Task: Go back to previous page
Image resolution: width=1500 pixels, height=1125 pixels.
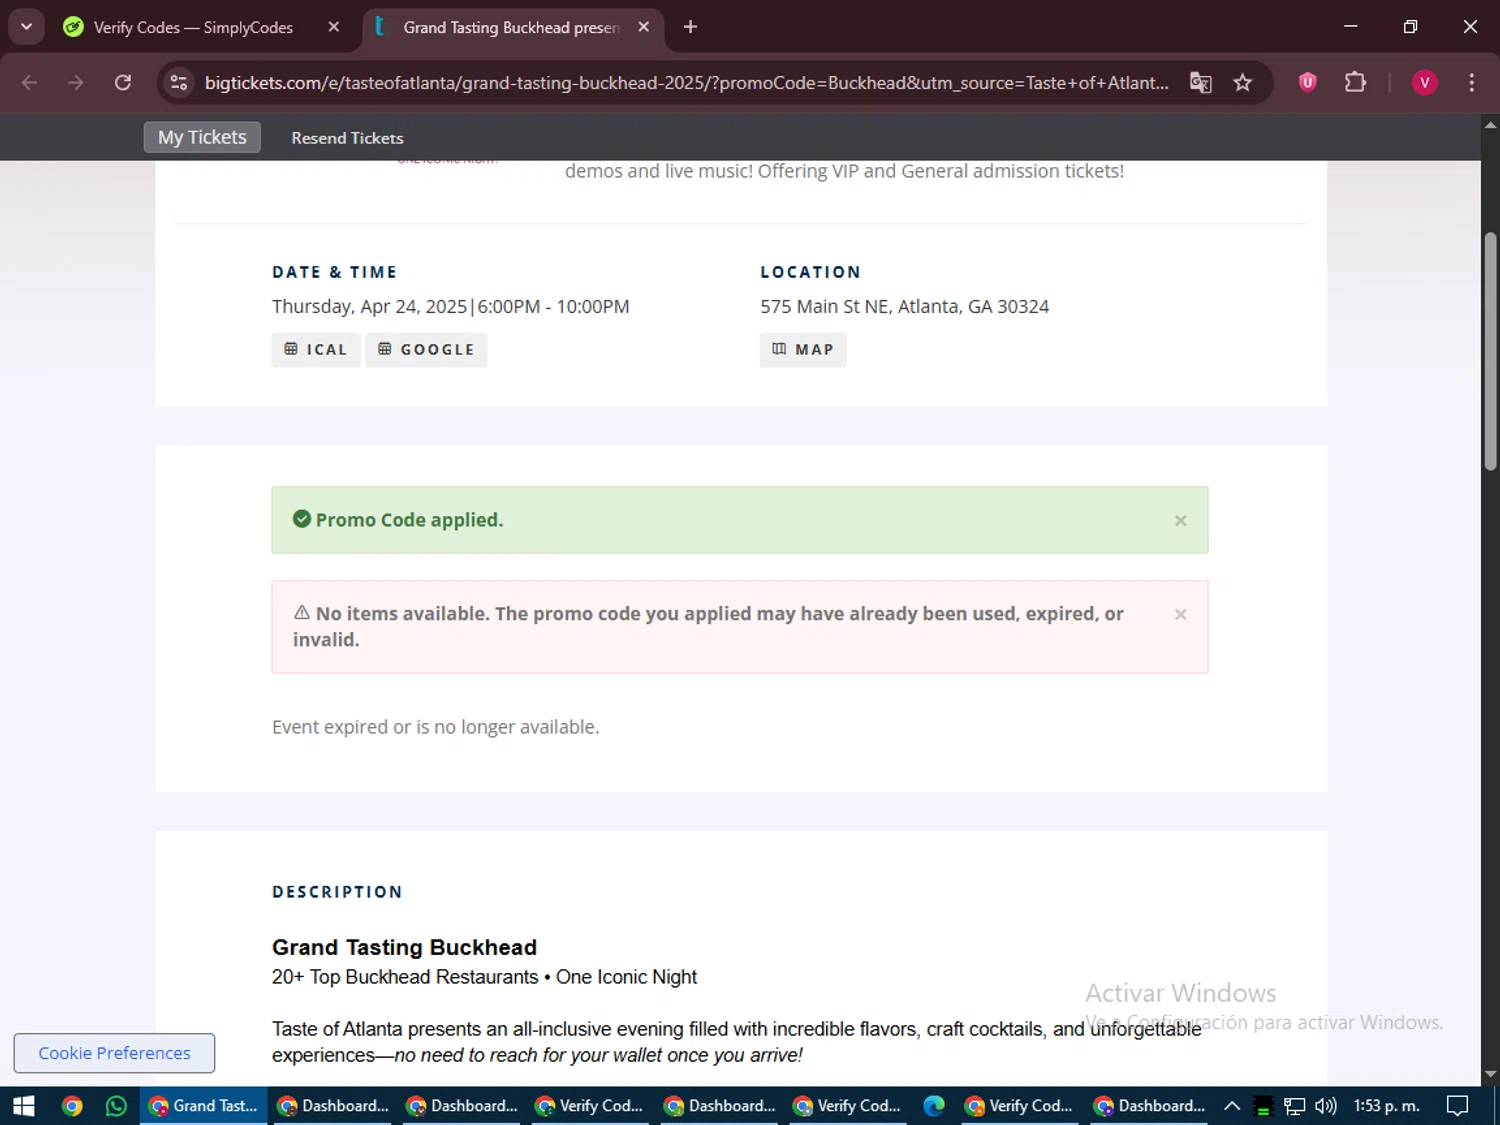Action: point(29,82)
